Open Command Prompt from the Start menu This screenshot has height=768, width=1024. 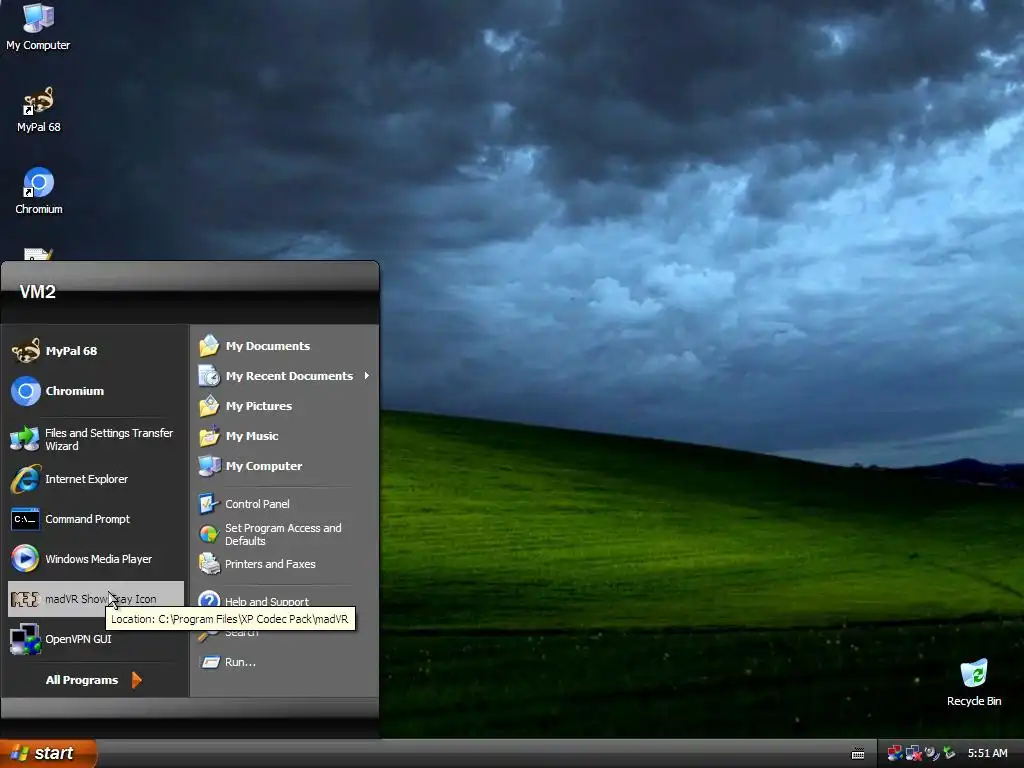click(96, 519)
